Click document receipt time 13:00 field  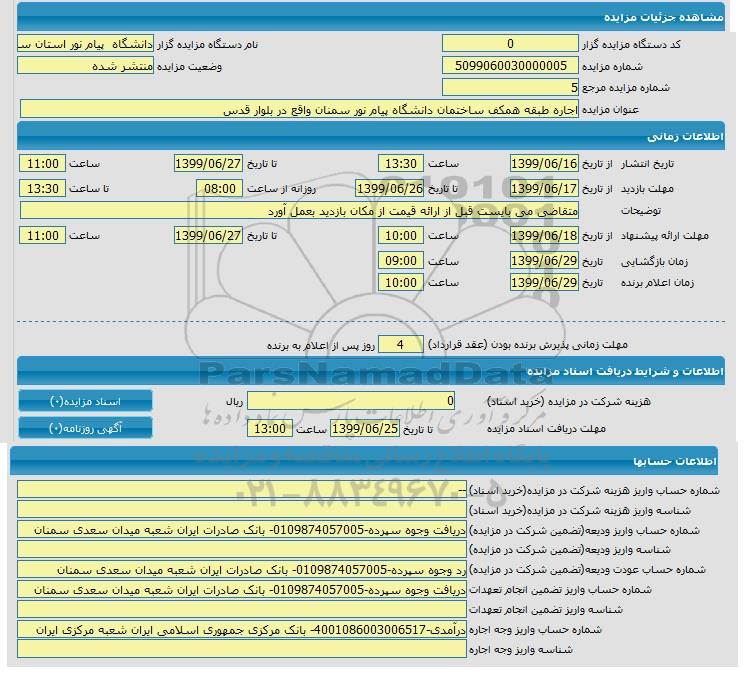click(x=270, y=428)
